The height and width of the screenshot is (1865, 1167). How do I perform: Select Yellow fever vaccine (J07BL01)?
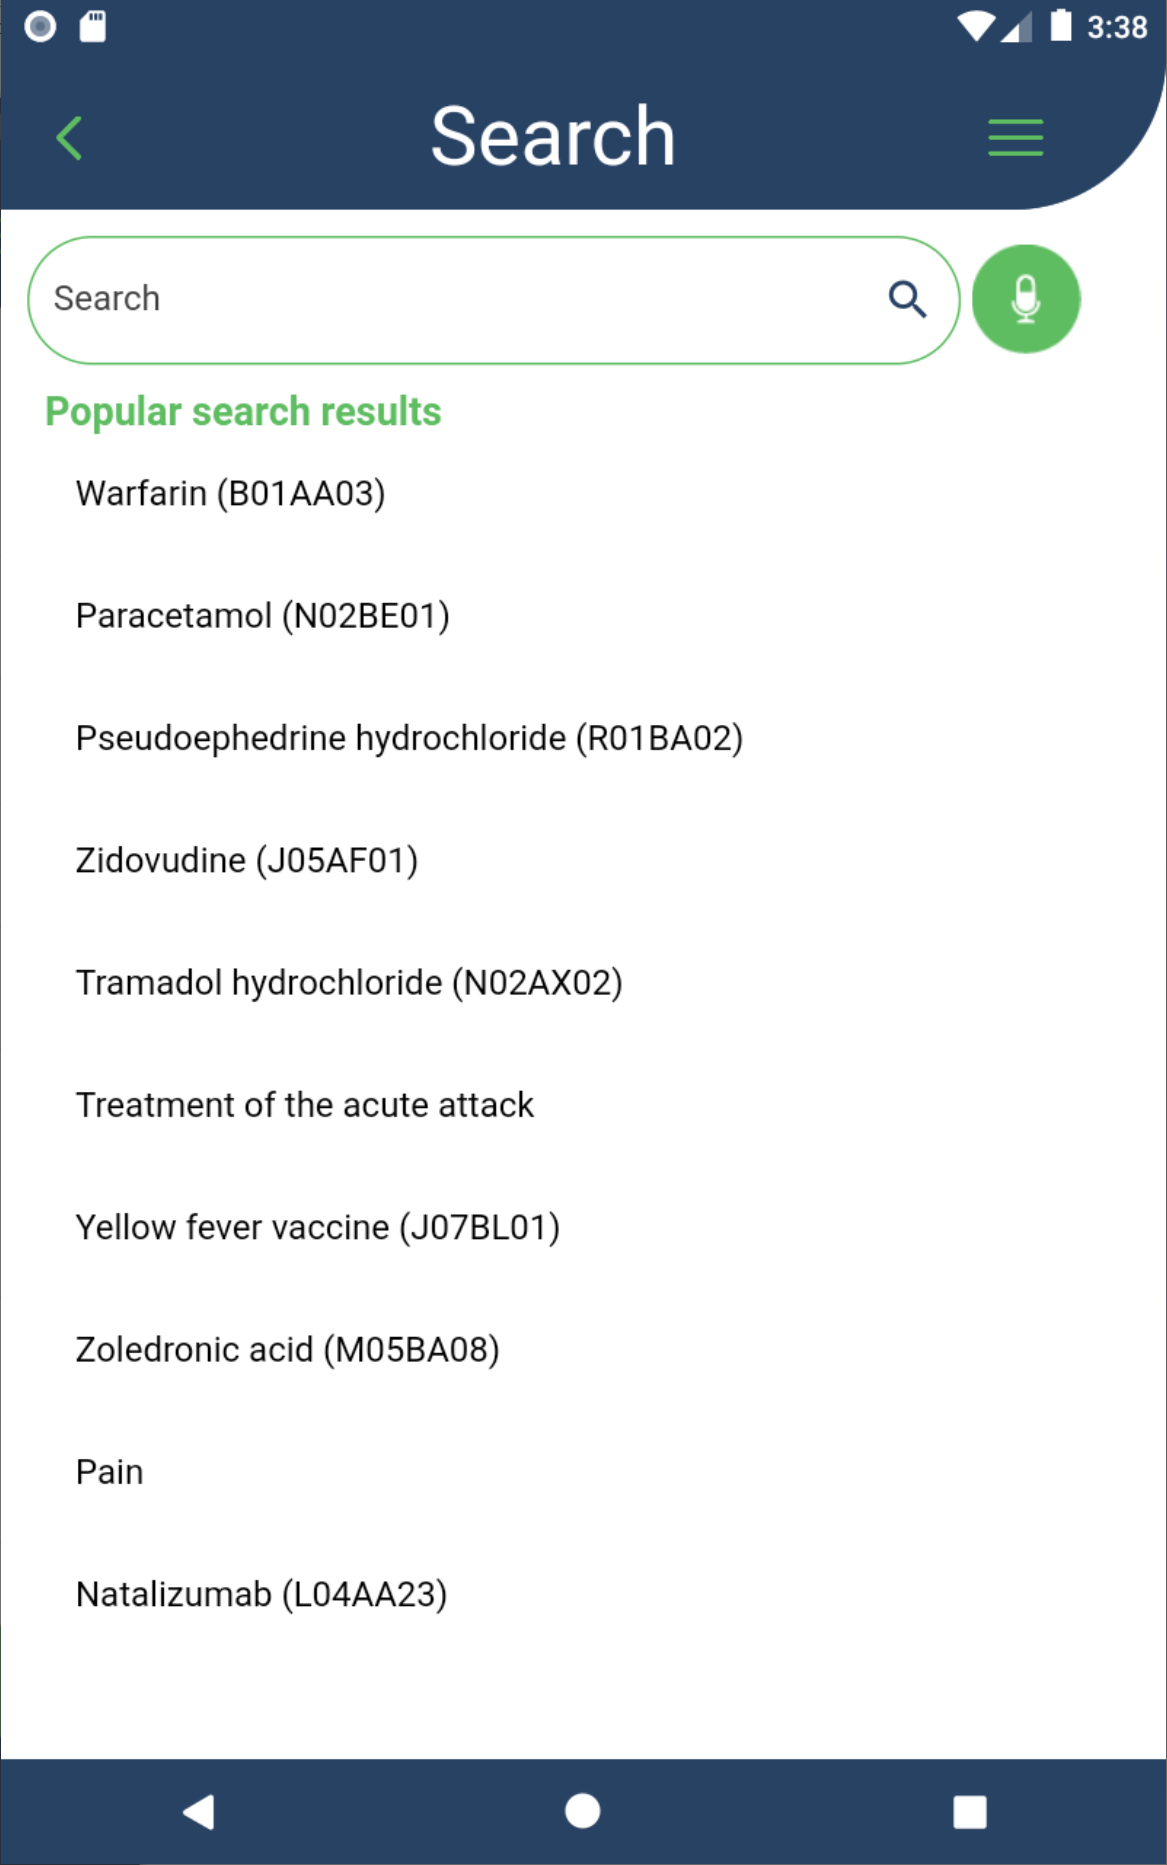click(x=318, y=1228)
